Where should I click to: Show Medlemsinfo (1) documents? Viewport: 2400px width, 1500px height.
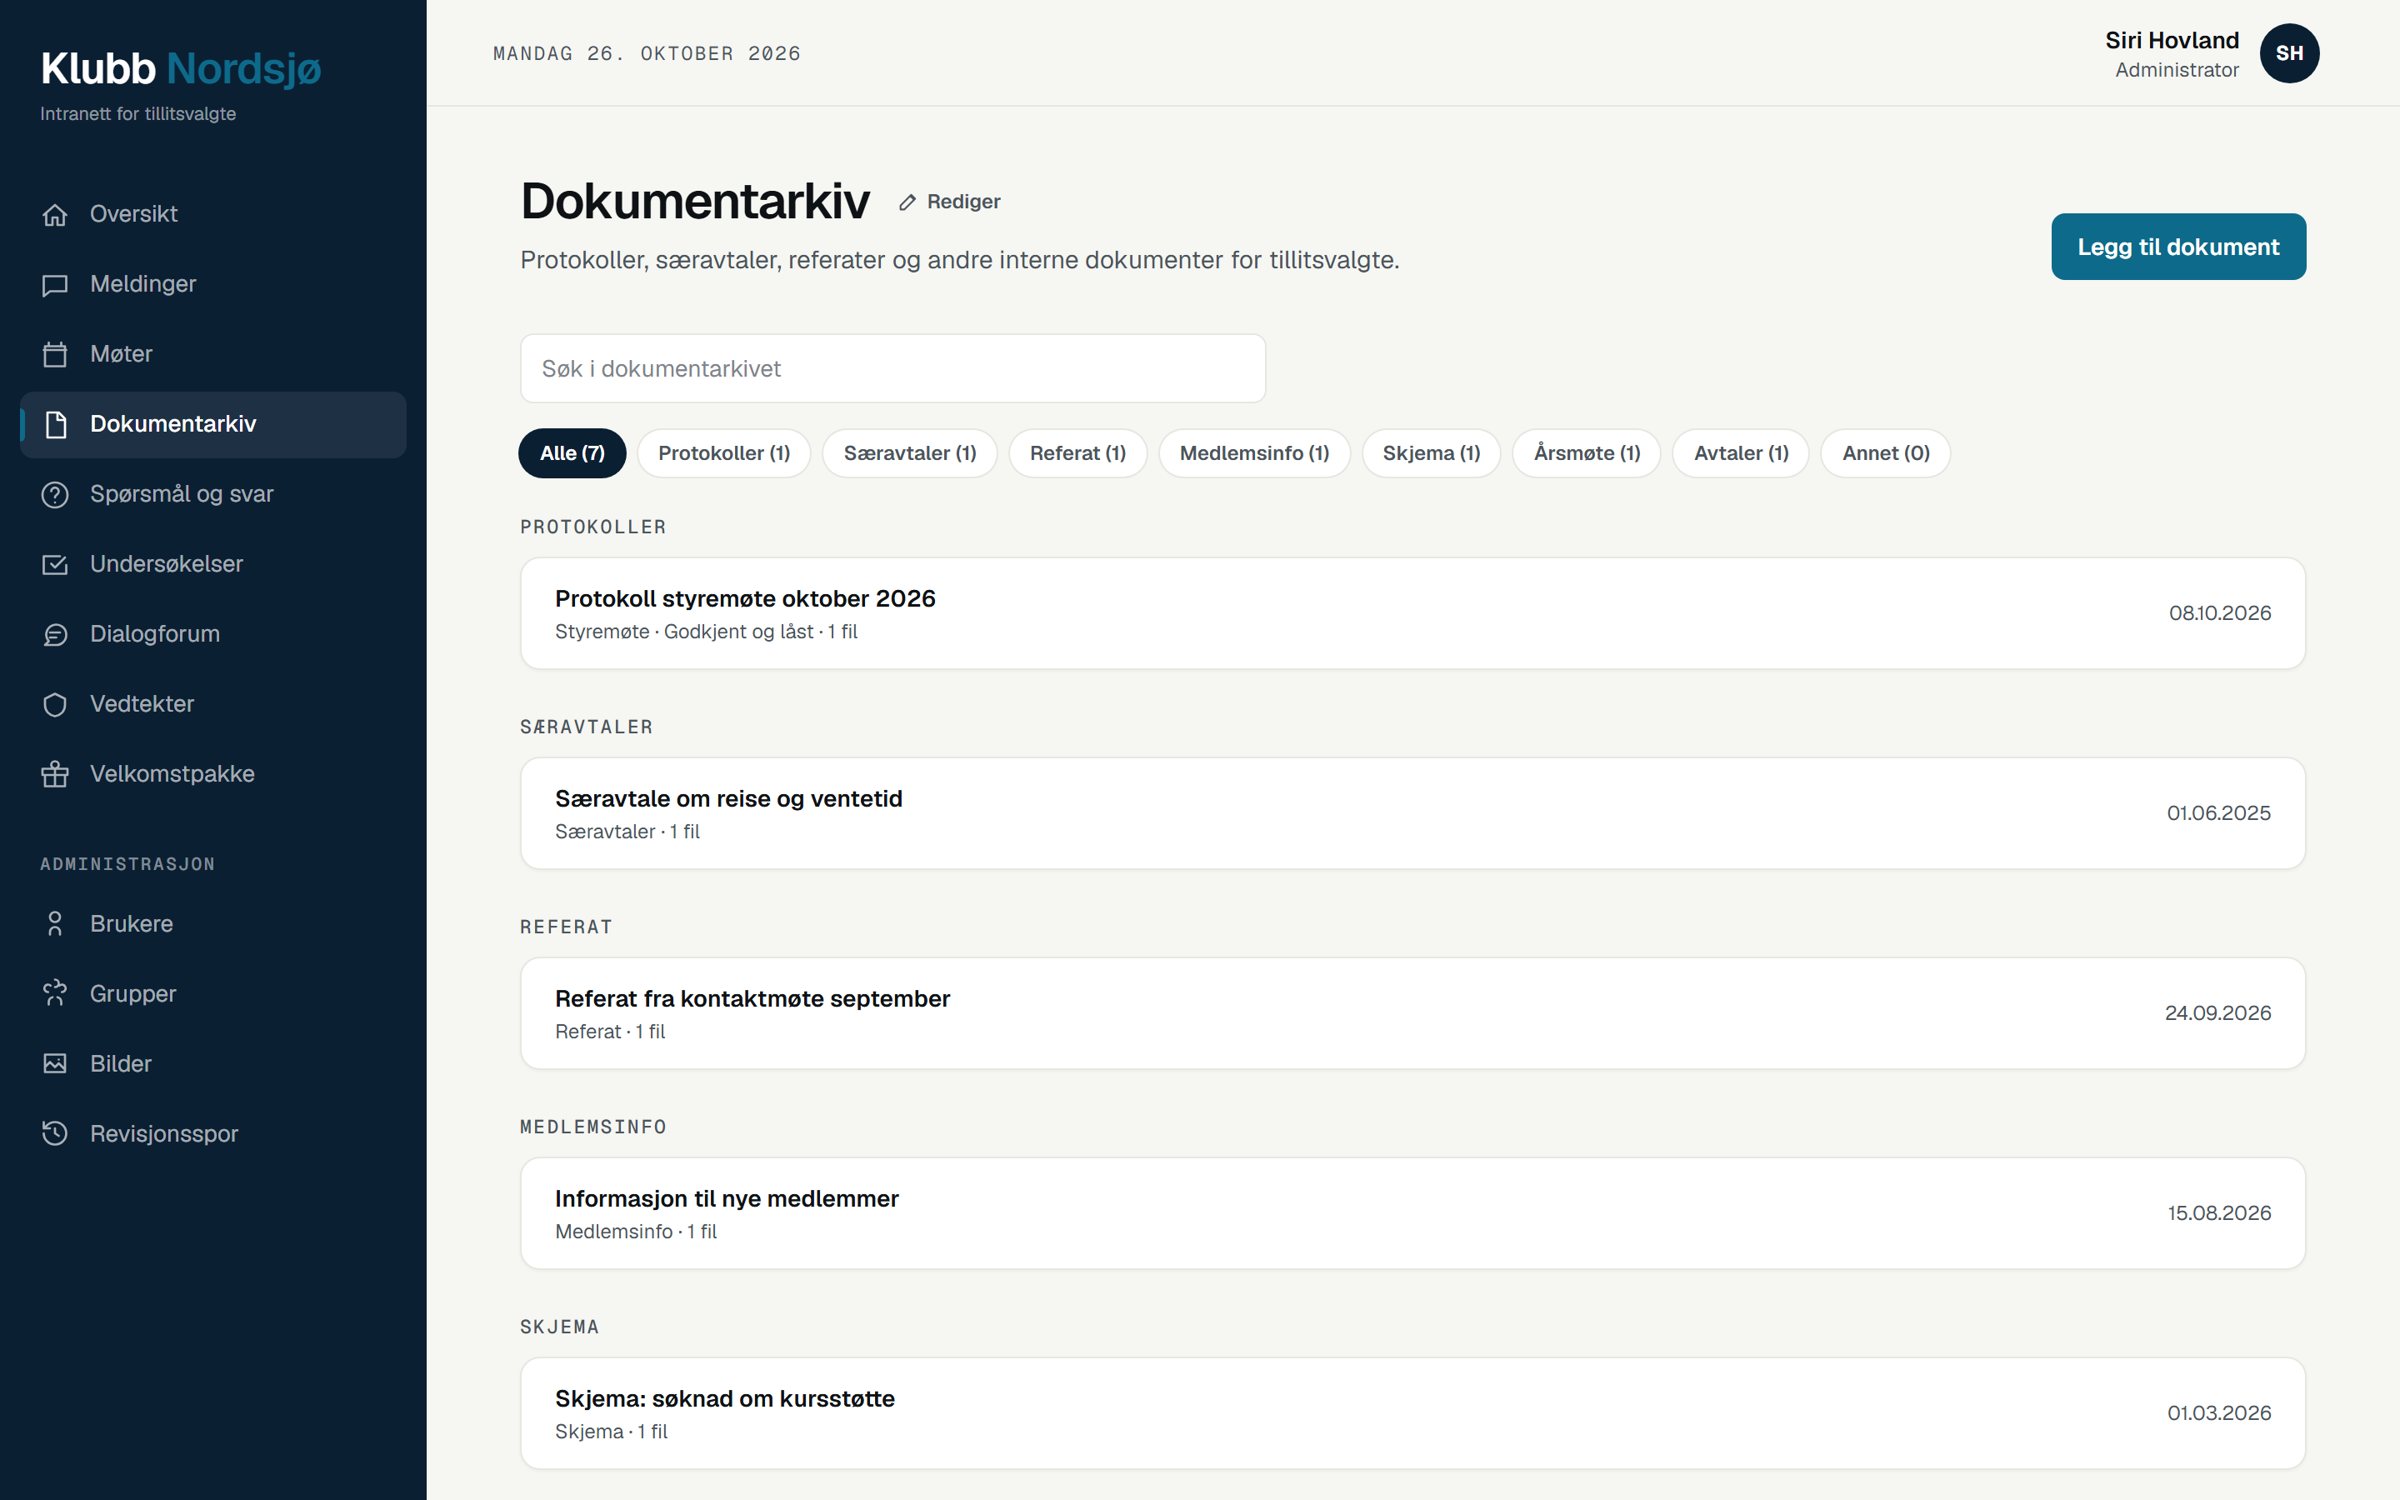(x=1254, y=453)
